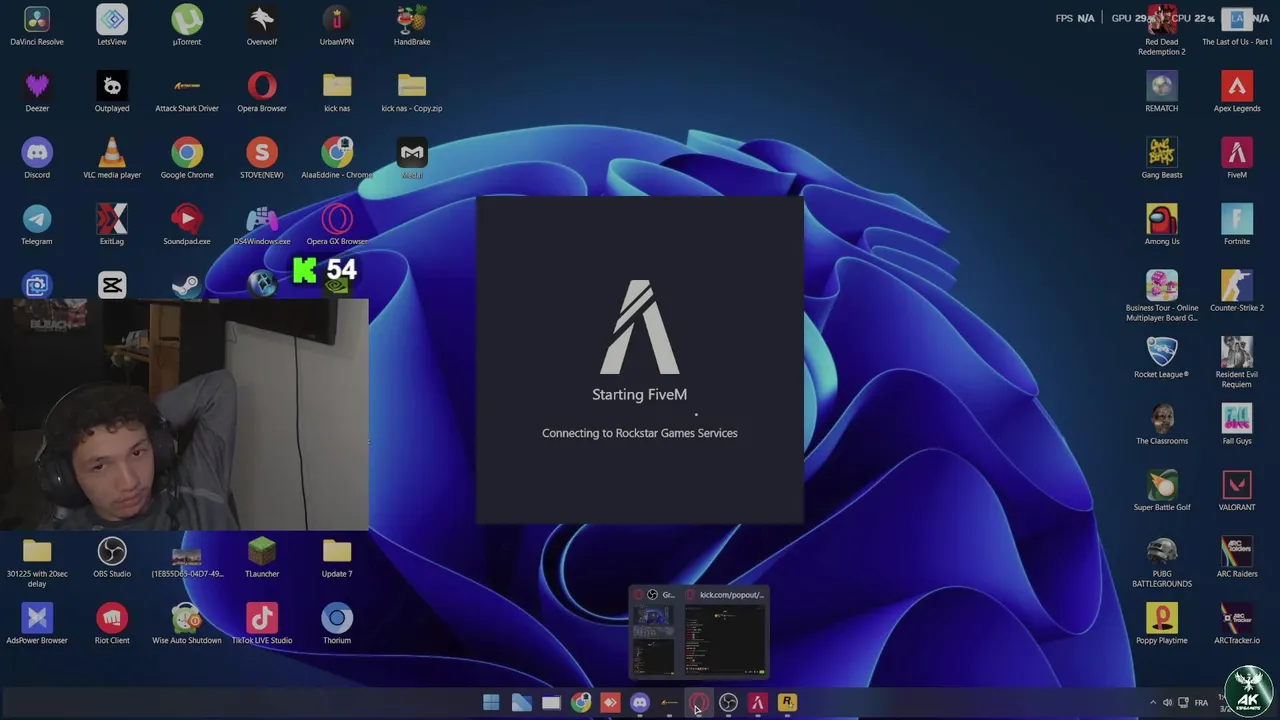Select the TLauncher desktop icon

click(262, 558)
